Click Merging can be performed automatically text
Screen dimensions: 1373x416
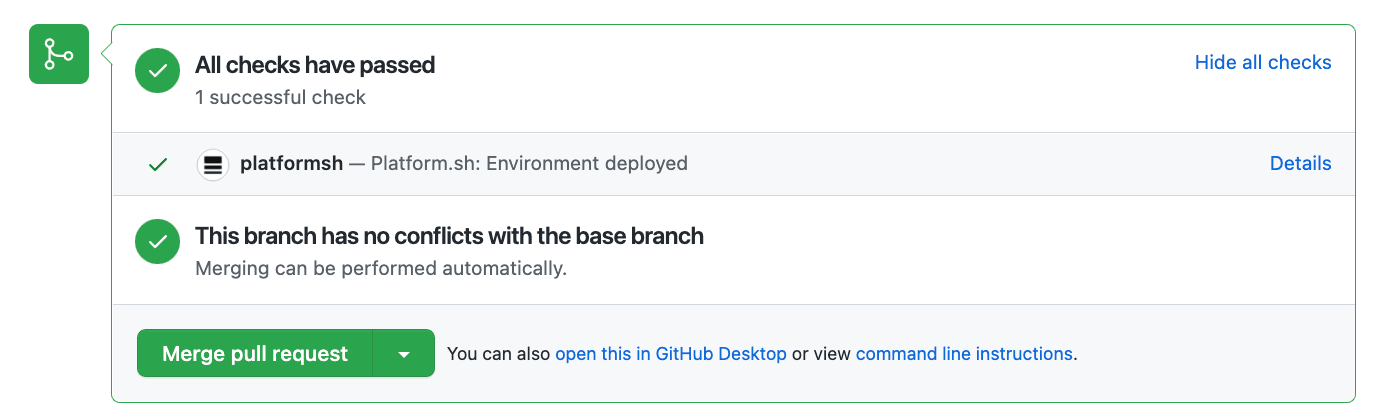click(381, 268)
